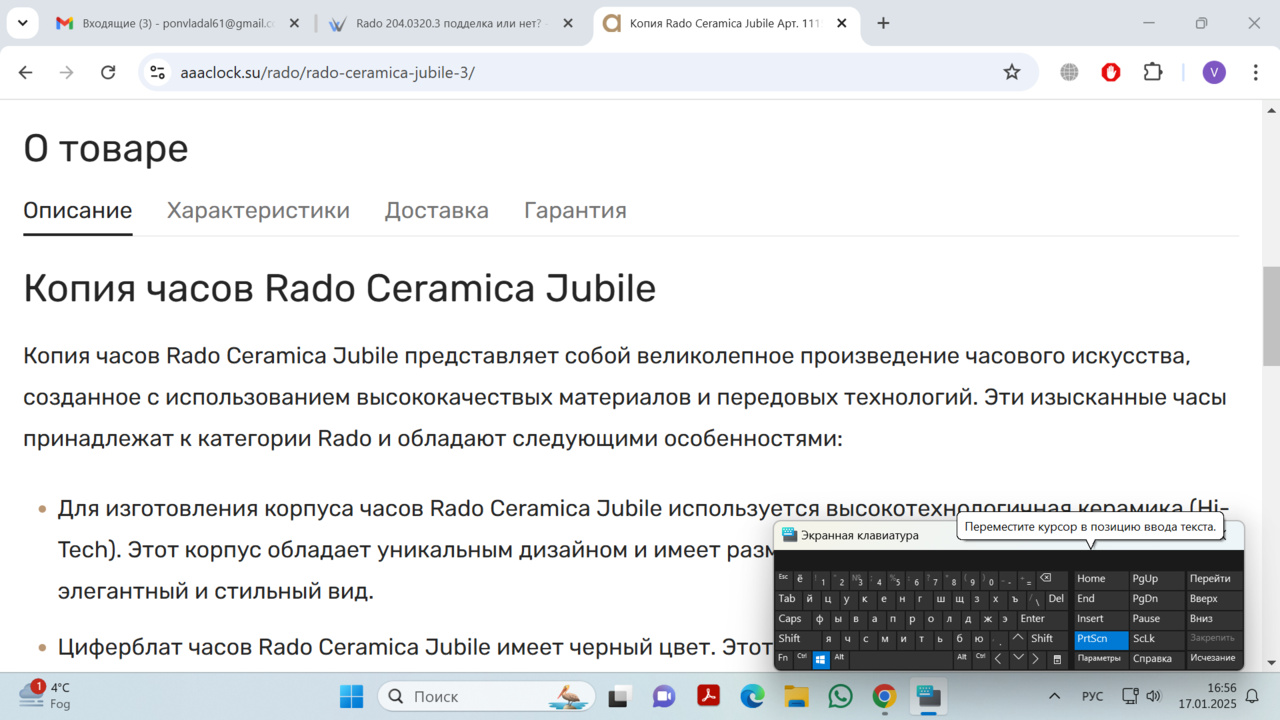Open WhatsApp from the taskbar

(840, 696)
